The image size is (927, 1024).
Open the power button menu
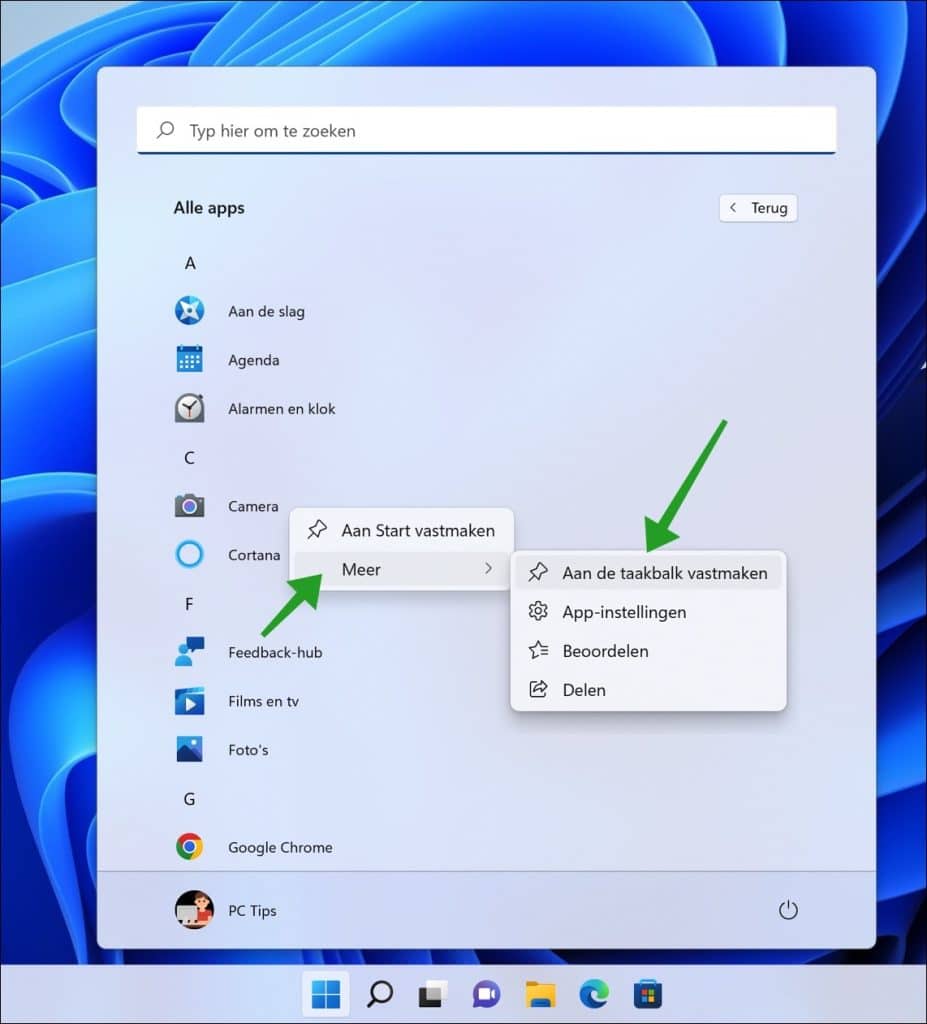point(788,910)
